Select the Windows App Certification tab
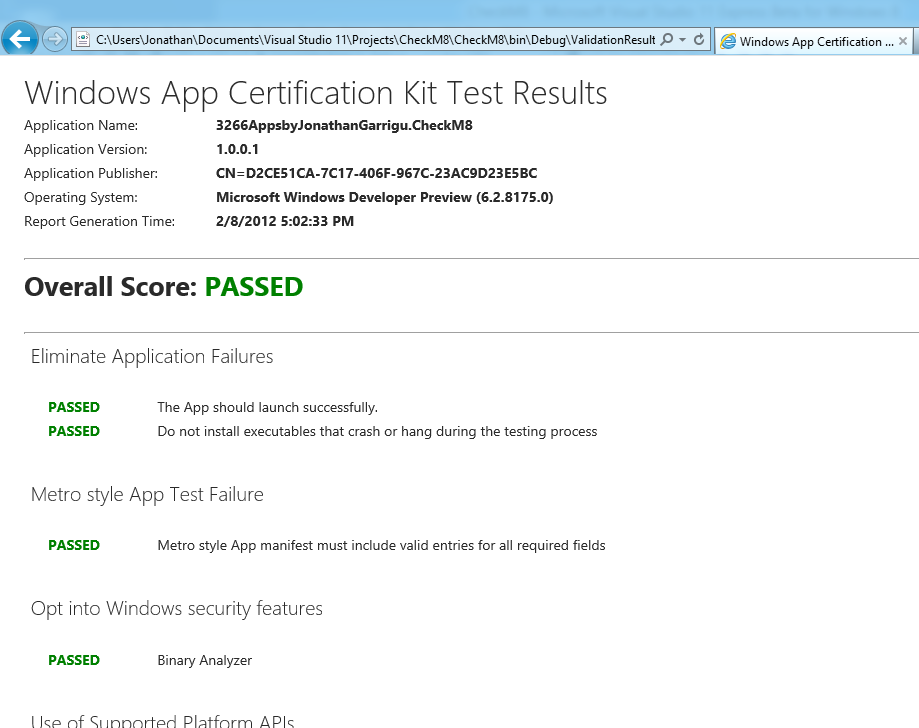Viewport: 919px width, 728px height. pyautogui.click(x=814, y=42)
